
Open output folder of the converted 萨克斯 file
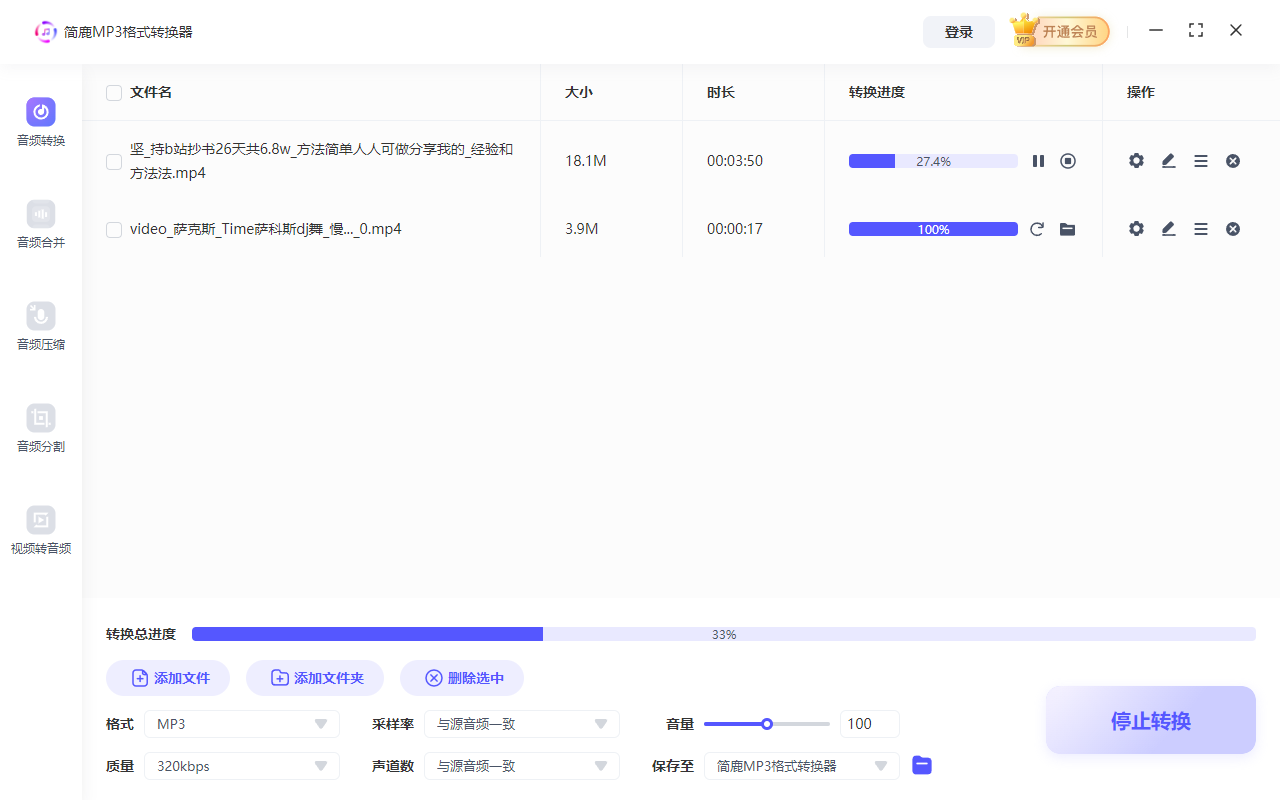tap(1067, 228)
